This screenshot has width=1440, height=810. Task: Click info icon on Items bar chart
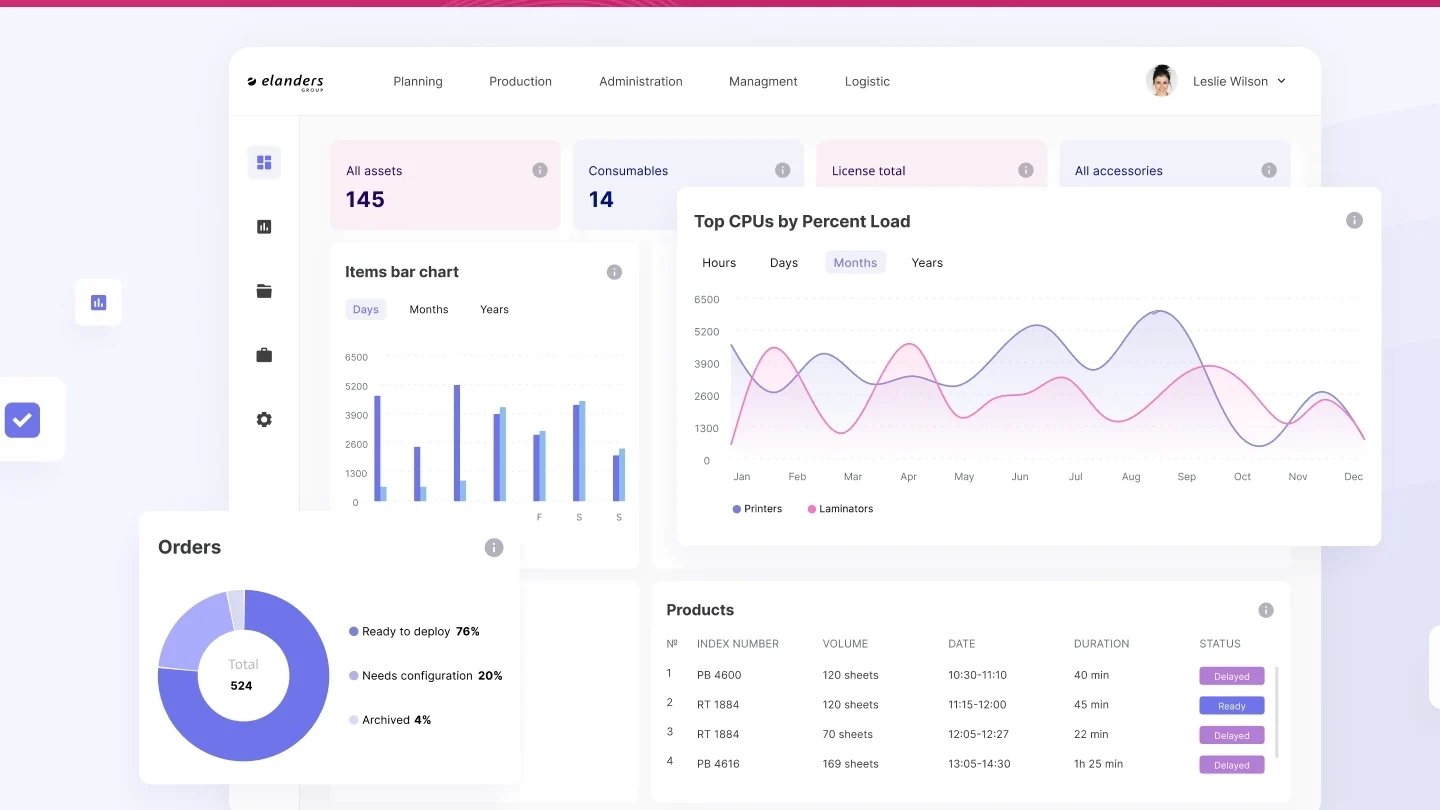coord(615,272)
